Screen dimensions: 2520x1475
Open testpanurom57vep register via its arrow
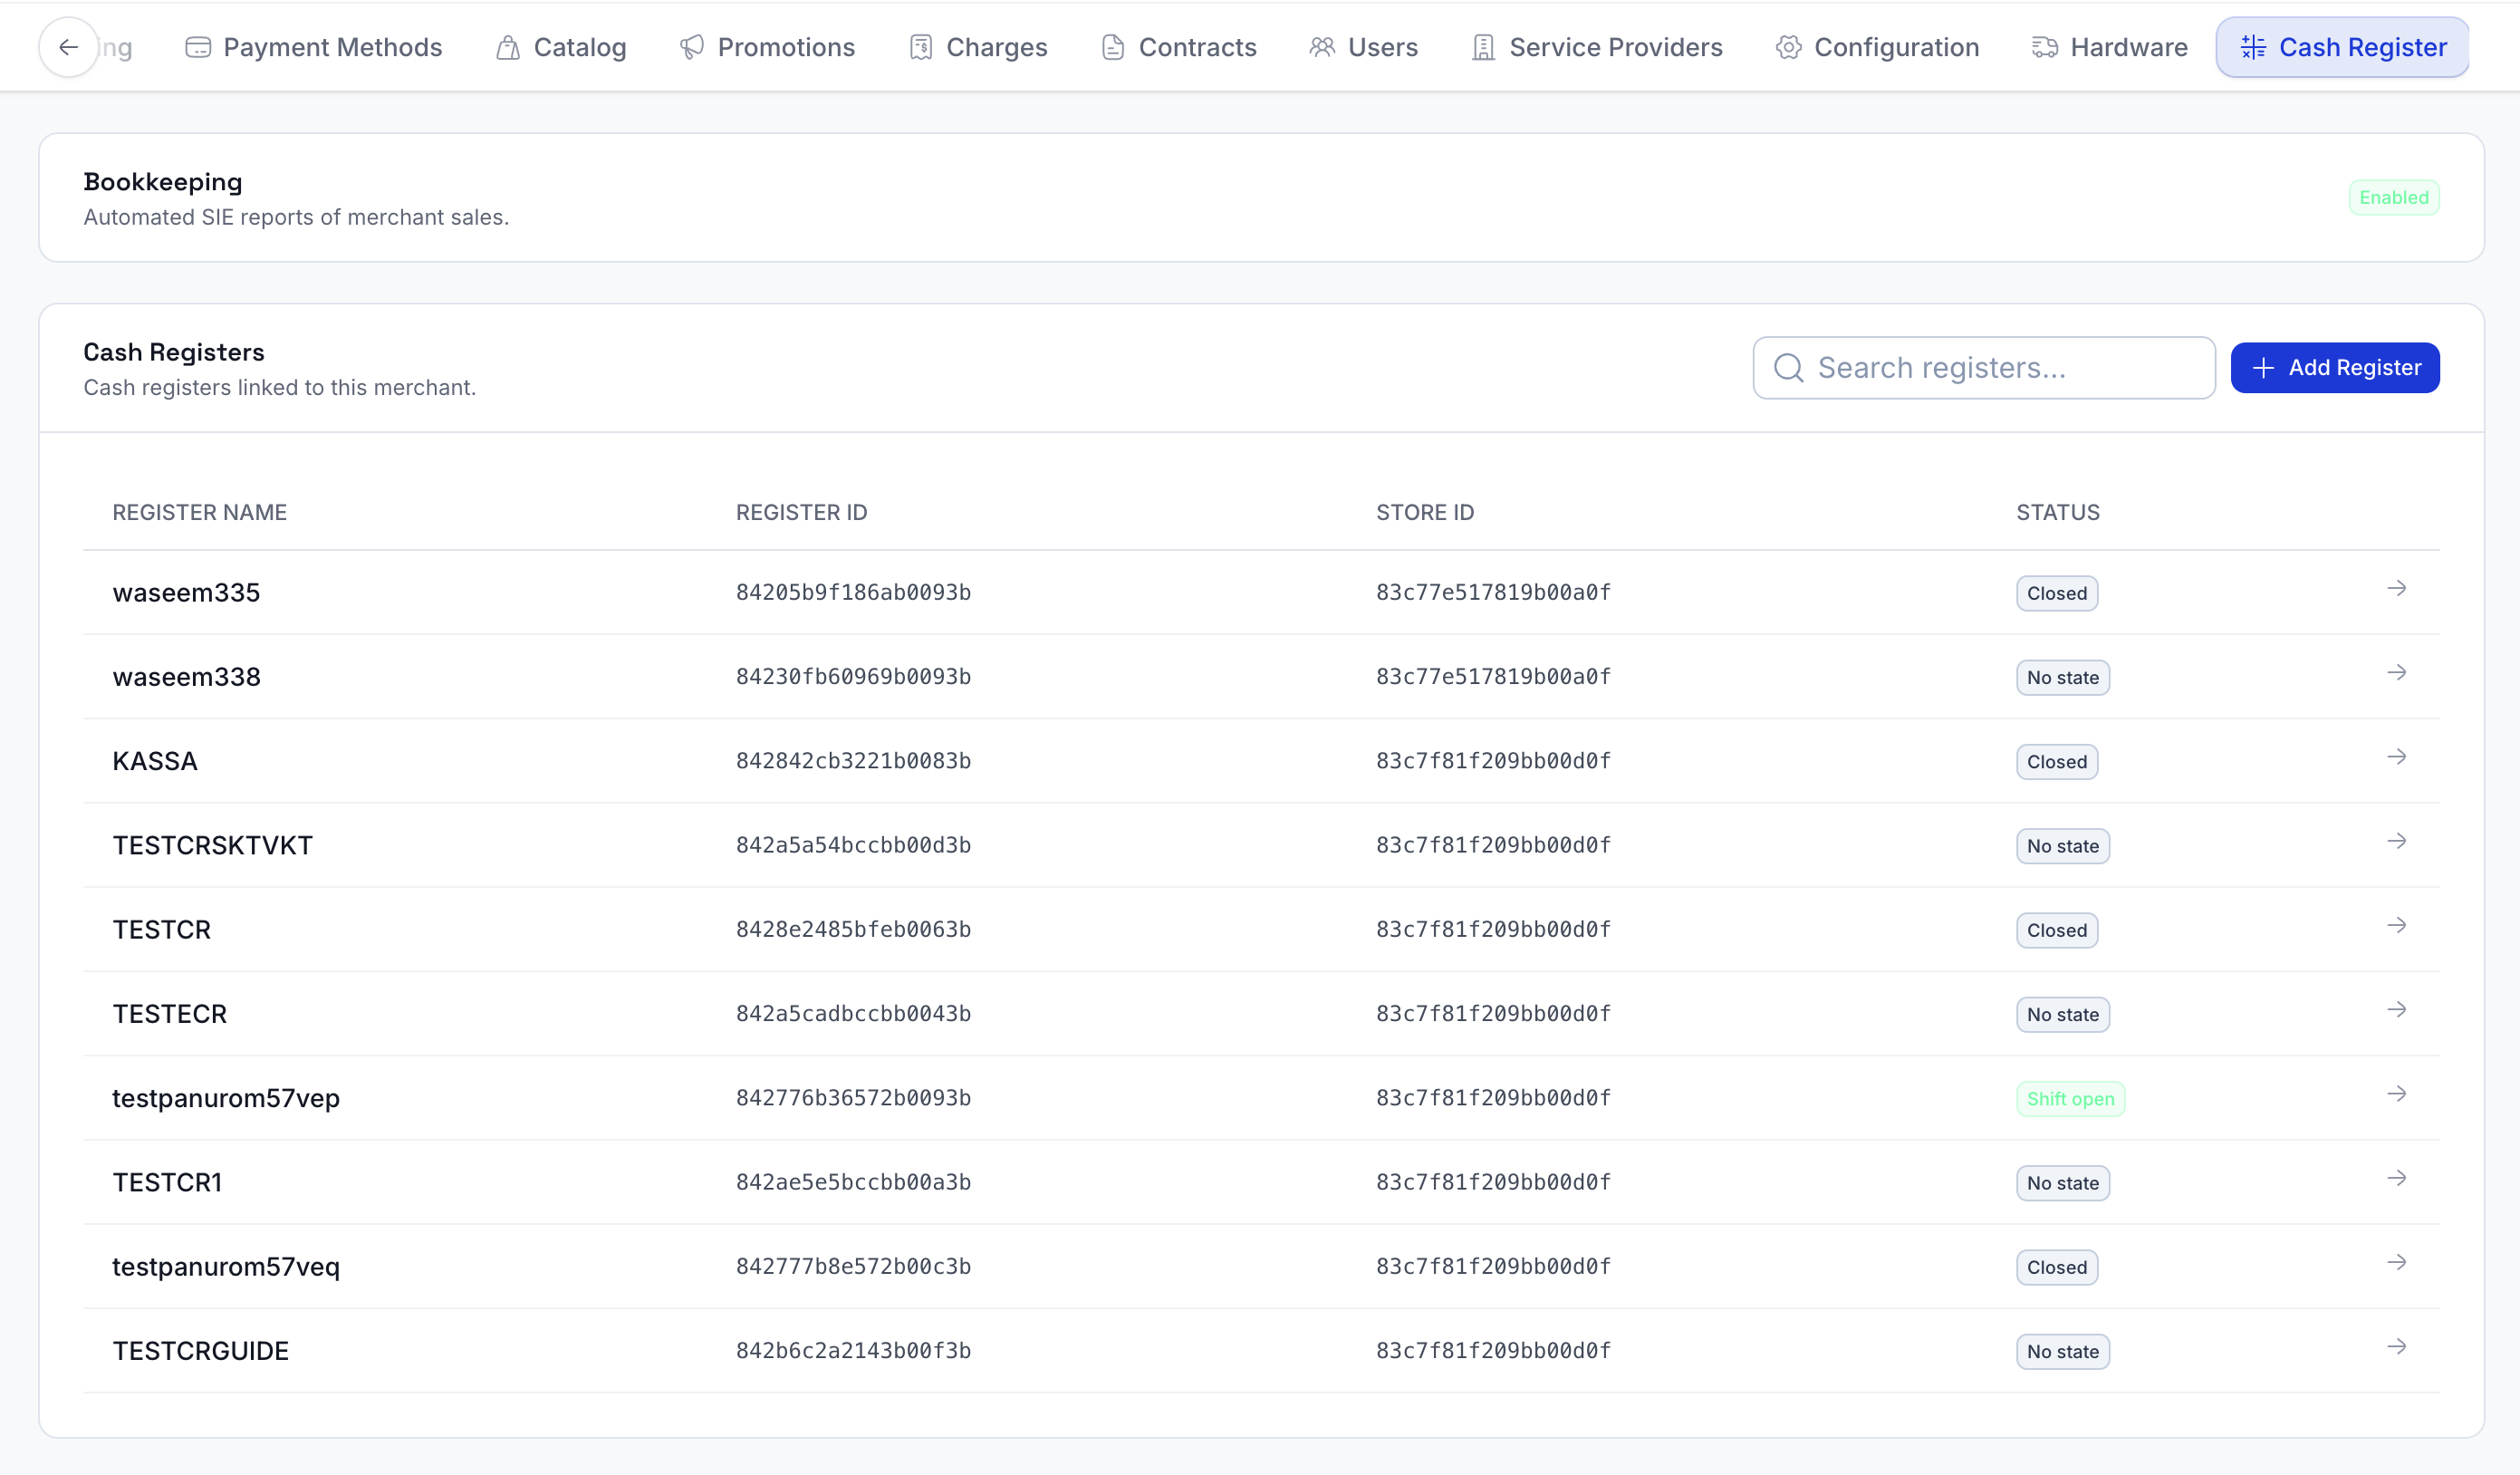(x=2397, y=1094)
